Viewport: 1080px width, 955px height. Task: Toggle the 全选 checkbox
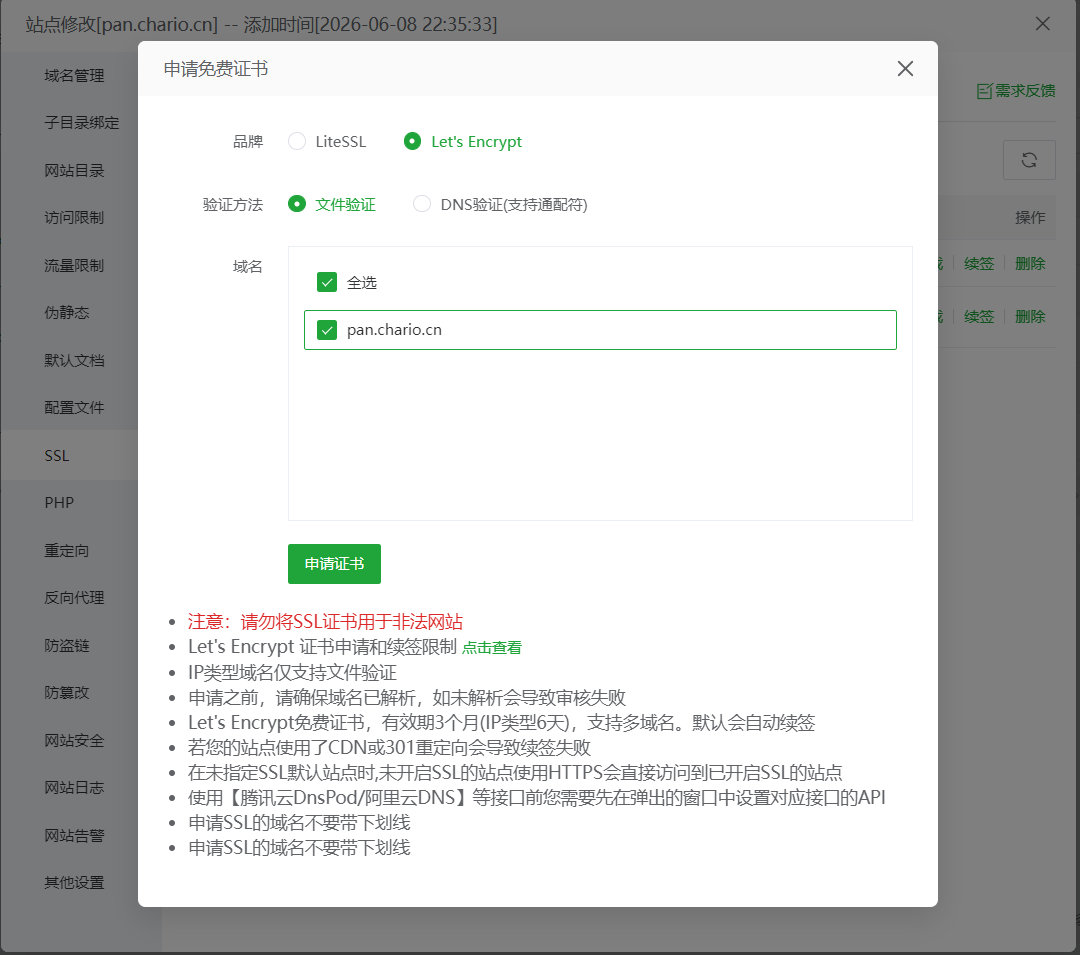click(x=326, y=282)
